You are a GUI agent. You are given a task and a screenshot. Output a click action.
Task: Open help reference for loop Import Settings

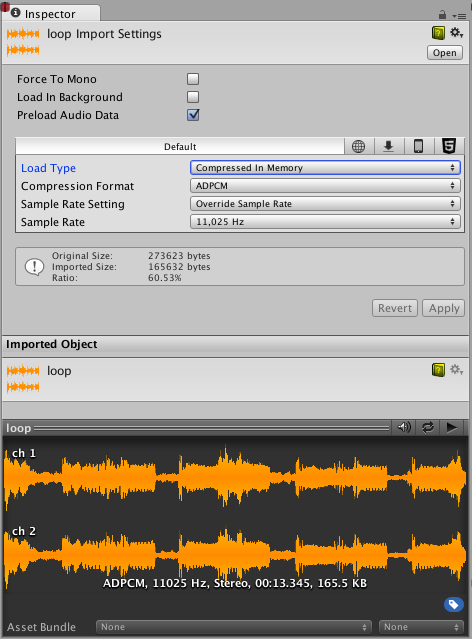click(x=438, y=33)
